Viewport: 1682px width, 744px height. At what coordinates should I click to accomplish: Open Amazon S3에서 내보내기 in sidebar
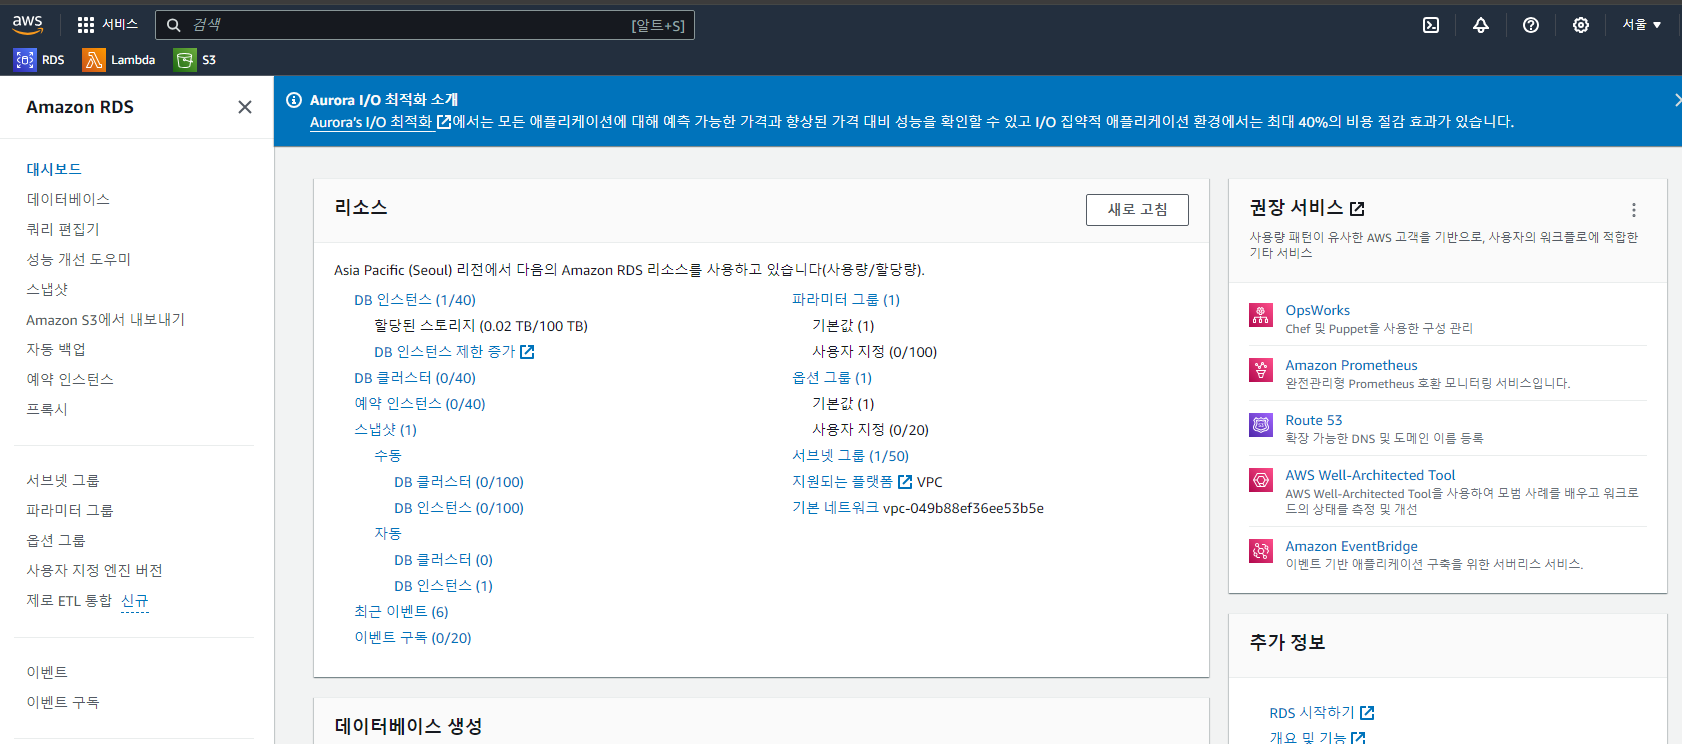coord(105,319)
